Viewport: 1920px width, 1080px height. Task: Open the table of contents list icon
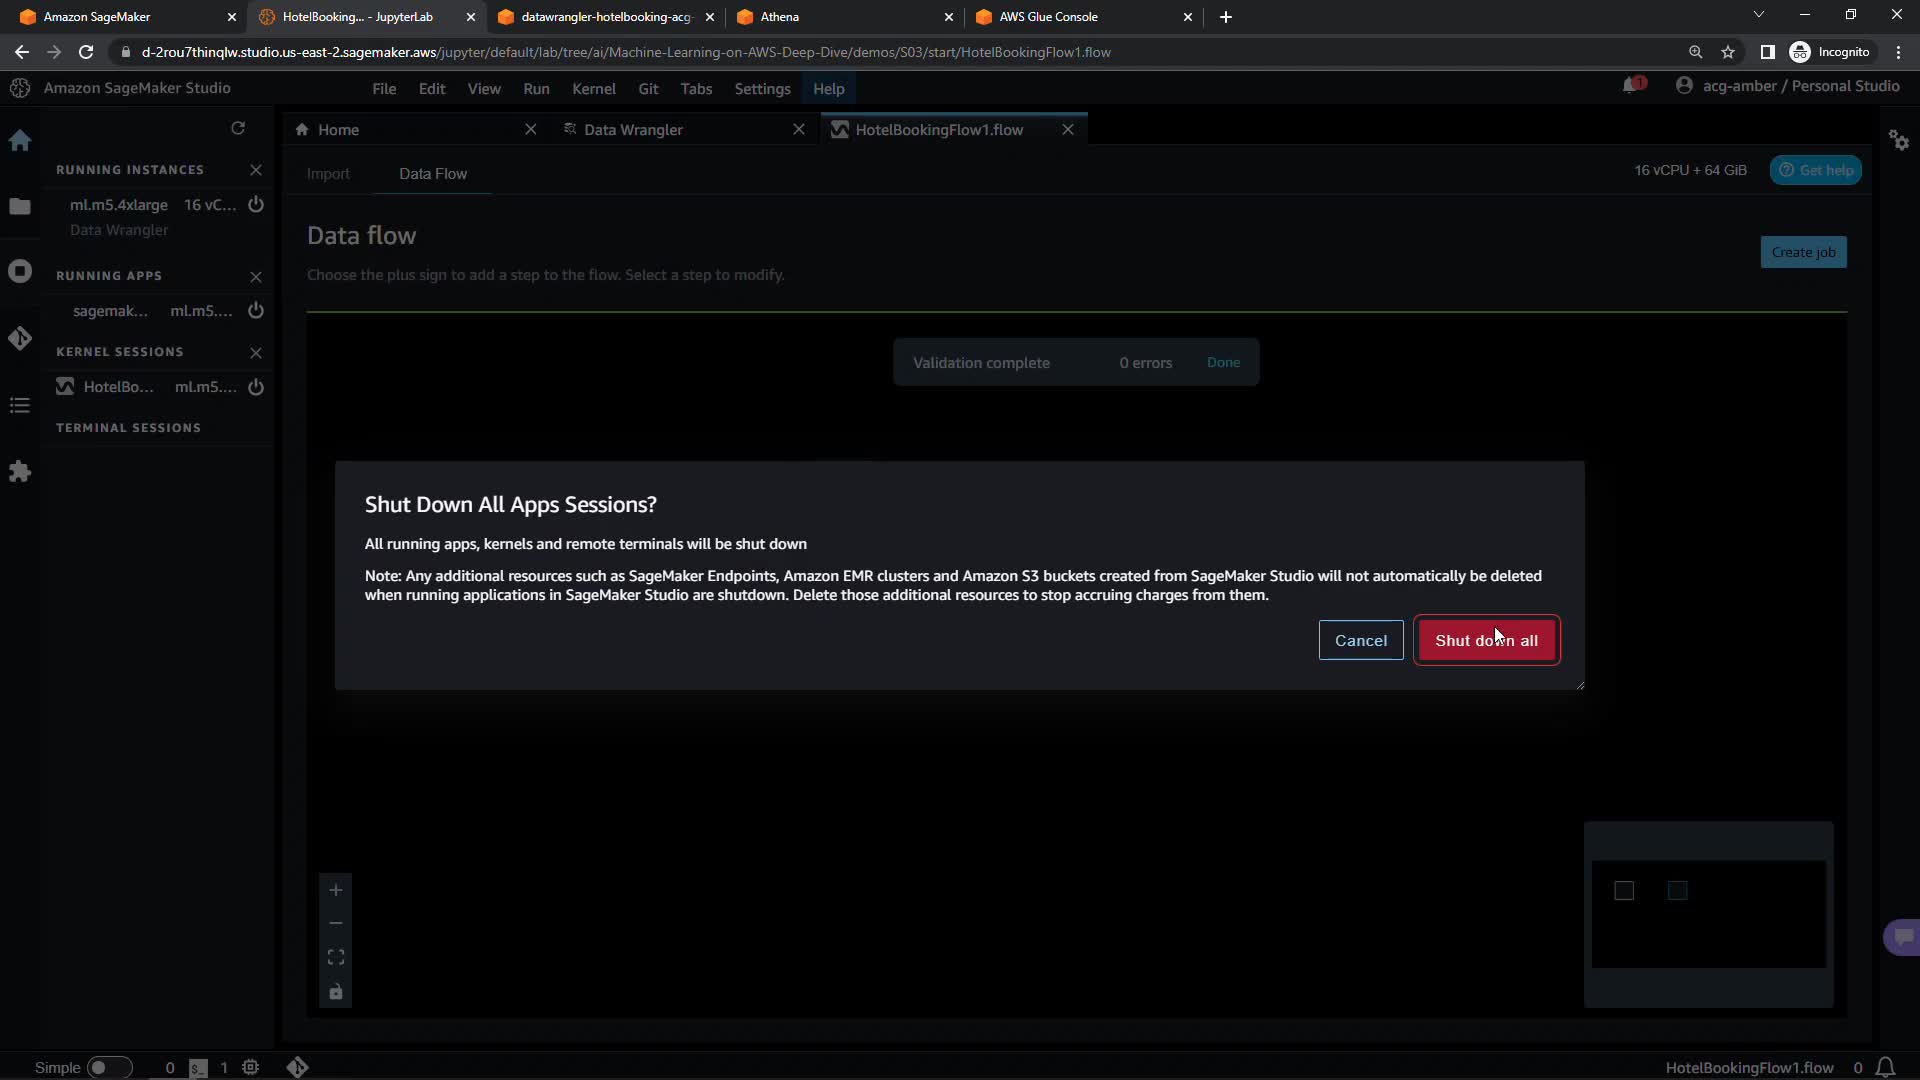(20, 406)
